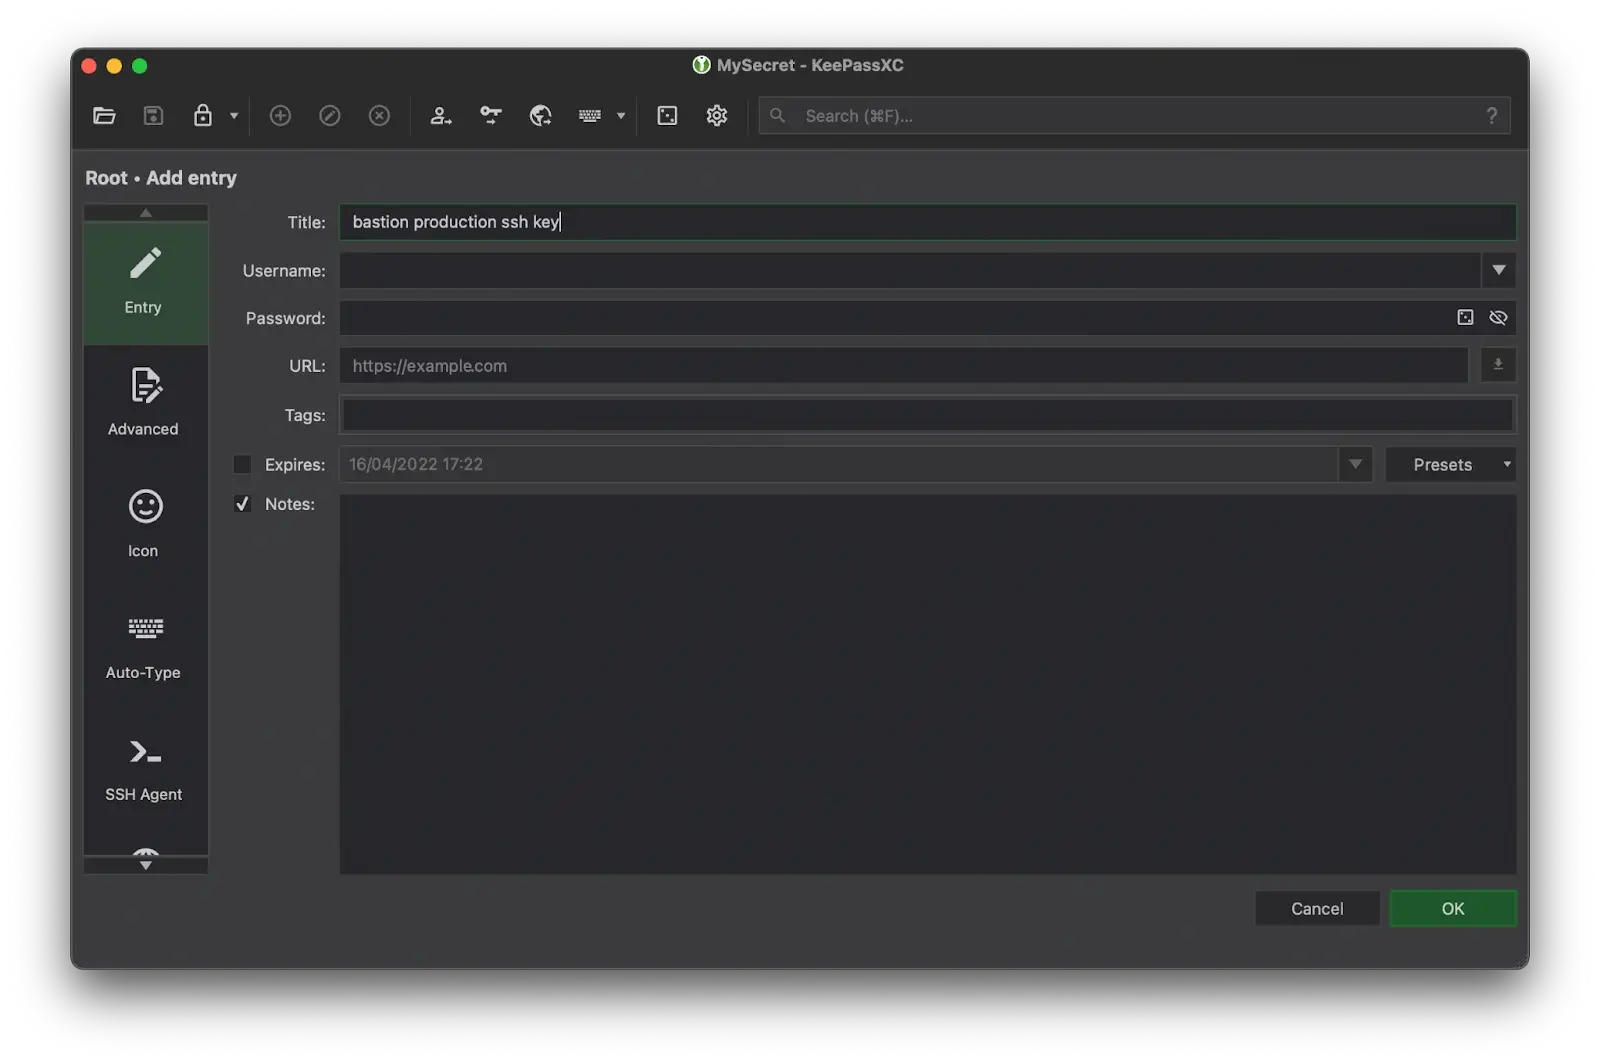Open the expiration date picker dropdown
The height and width of the screenshot is (1063, 1600).
1355,464
